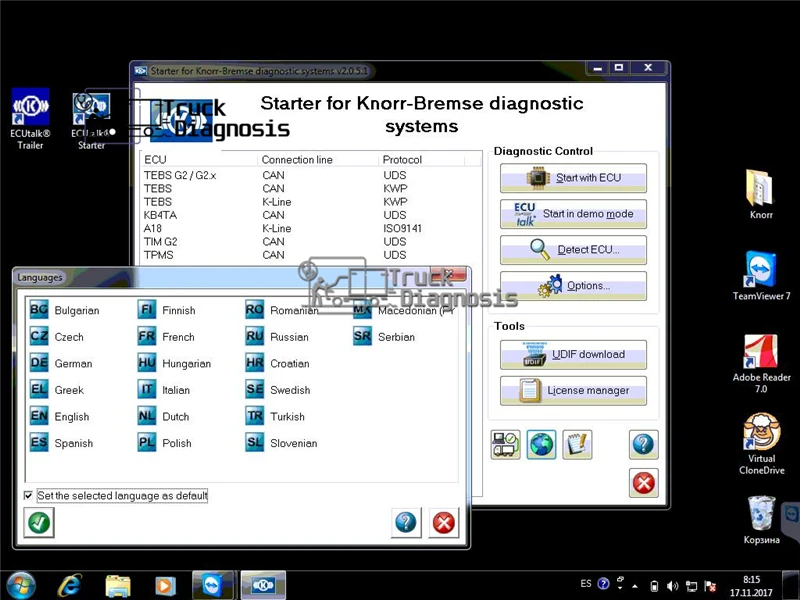Screen dimensions: 800x600
Task: Click Start with ECU button
Action: 573,178
